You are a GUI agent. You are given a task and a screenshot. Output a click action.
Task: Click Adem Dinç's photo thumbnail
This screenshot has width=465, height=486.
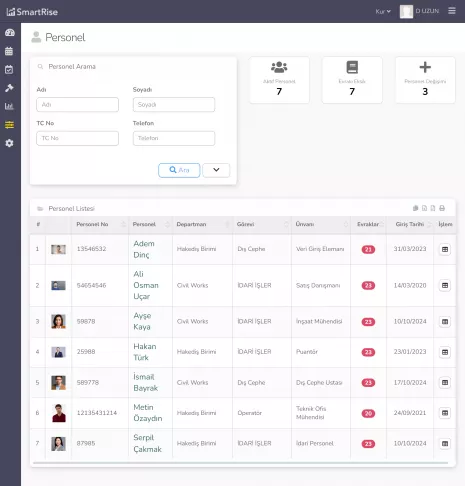click(x=58, y=249)
